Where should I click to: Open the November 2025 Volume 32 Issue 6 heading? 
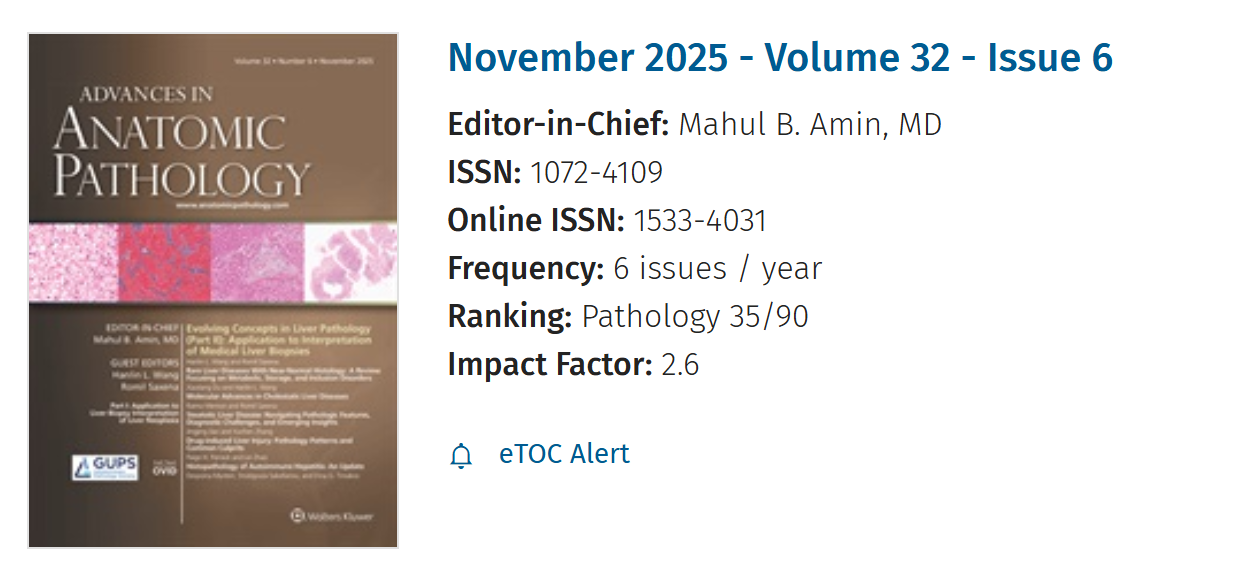(780, 59)
